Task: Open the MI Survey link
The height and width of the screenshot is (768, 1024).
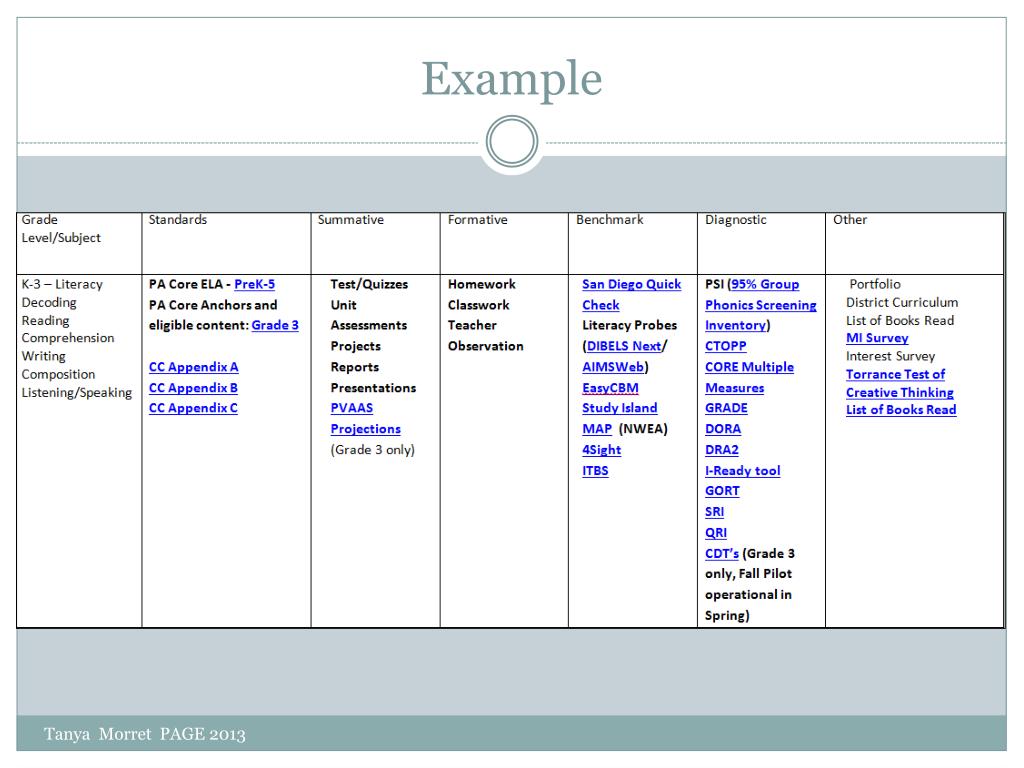Action: 877,338
